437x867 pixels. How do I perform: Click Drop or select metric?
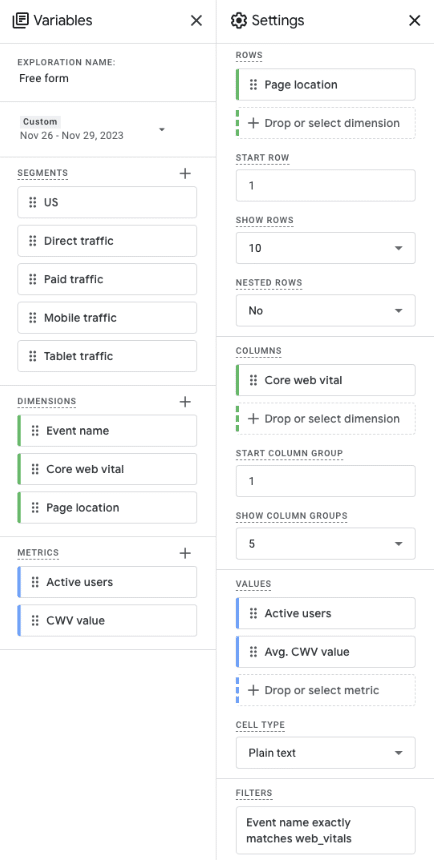(326, 690)
